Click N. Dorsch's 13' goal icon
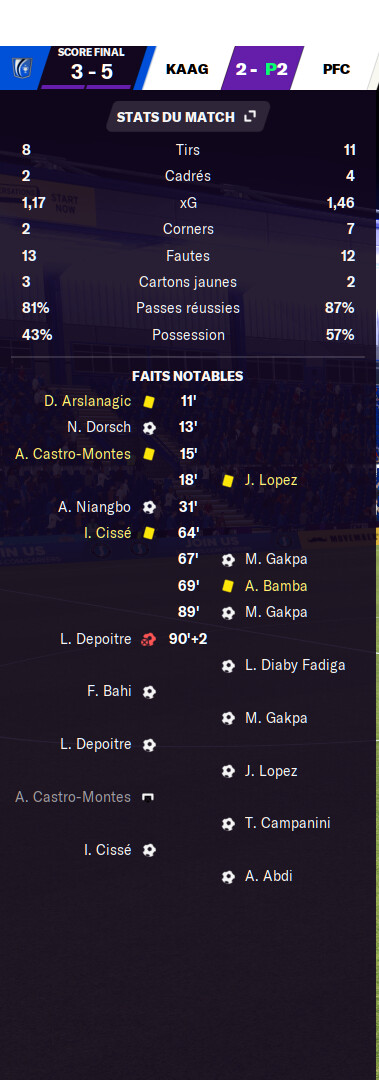The width and height of the screenshot is (379, 1080). tap(149, 428)
